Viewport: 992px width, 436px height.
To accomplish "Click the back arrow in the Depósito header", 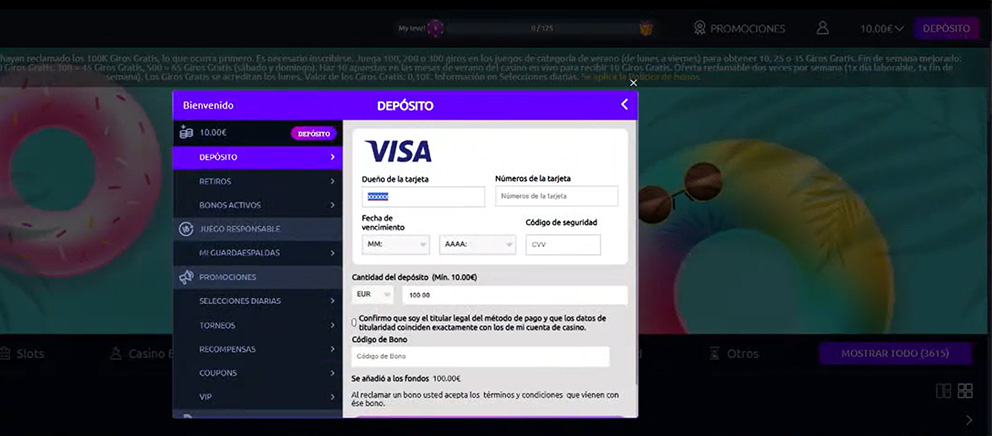I will pos(624,104).
